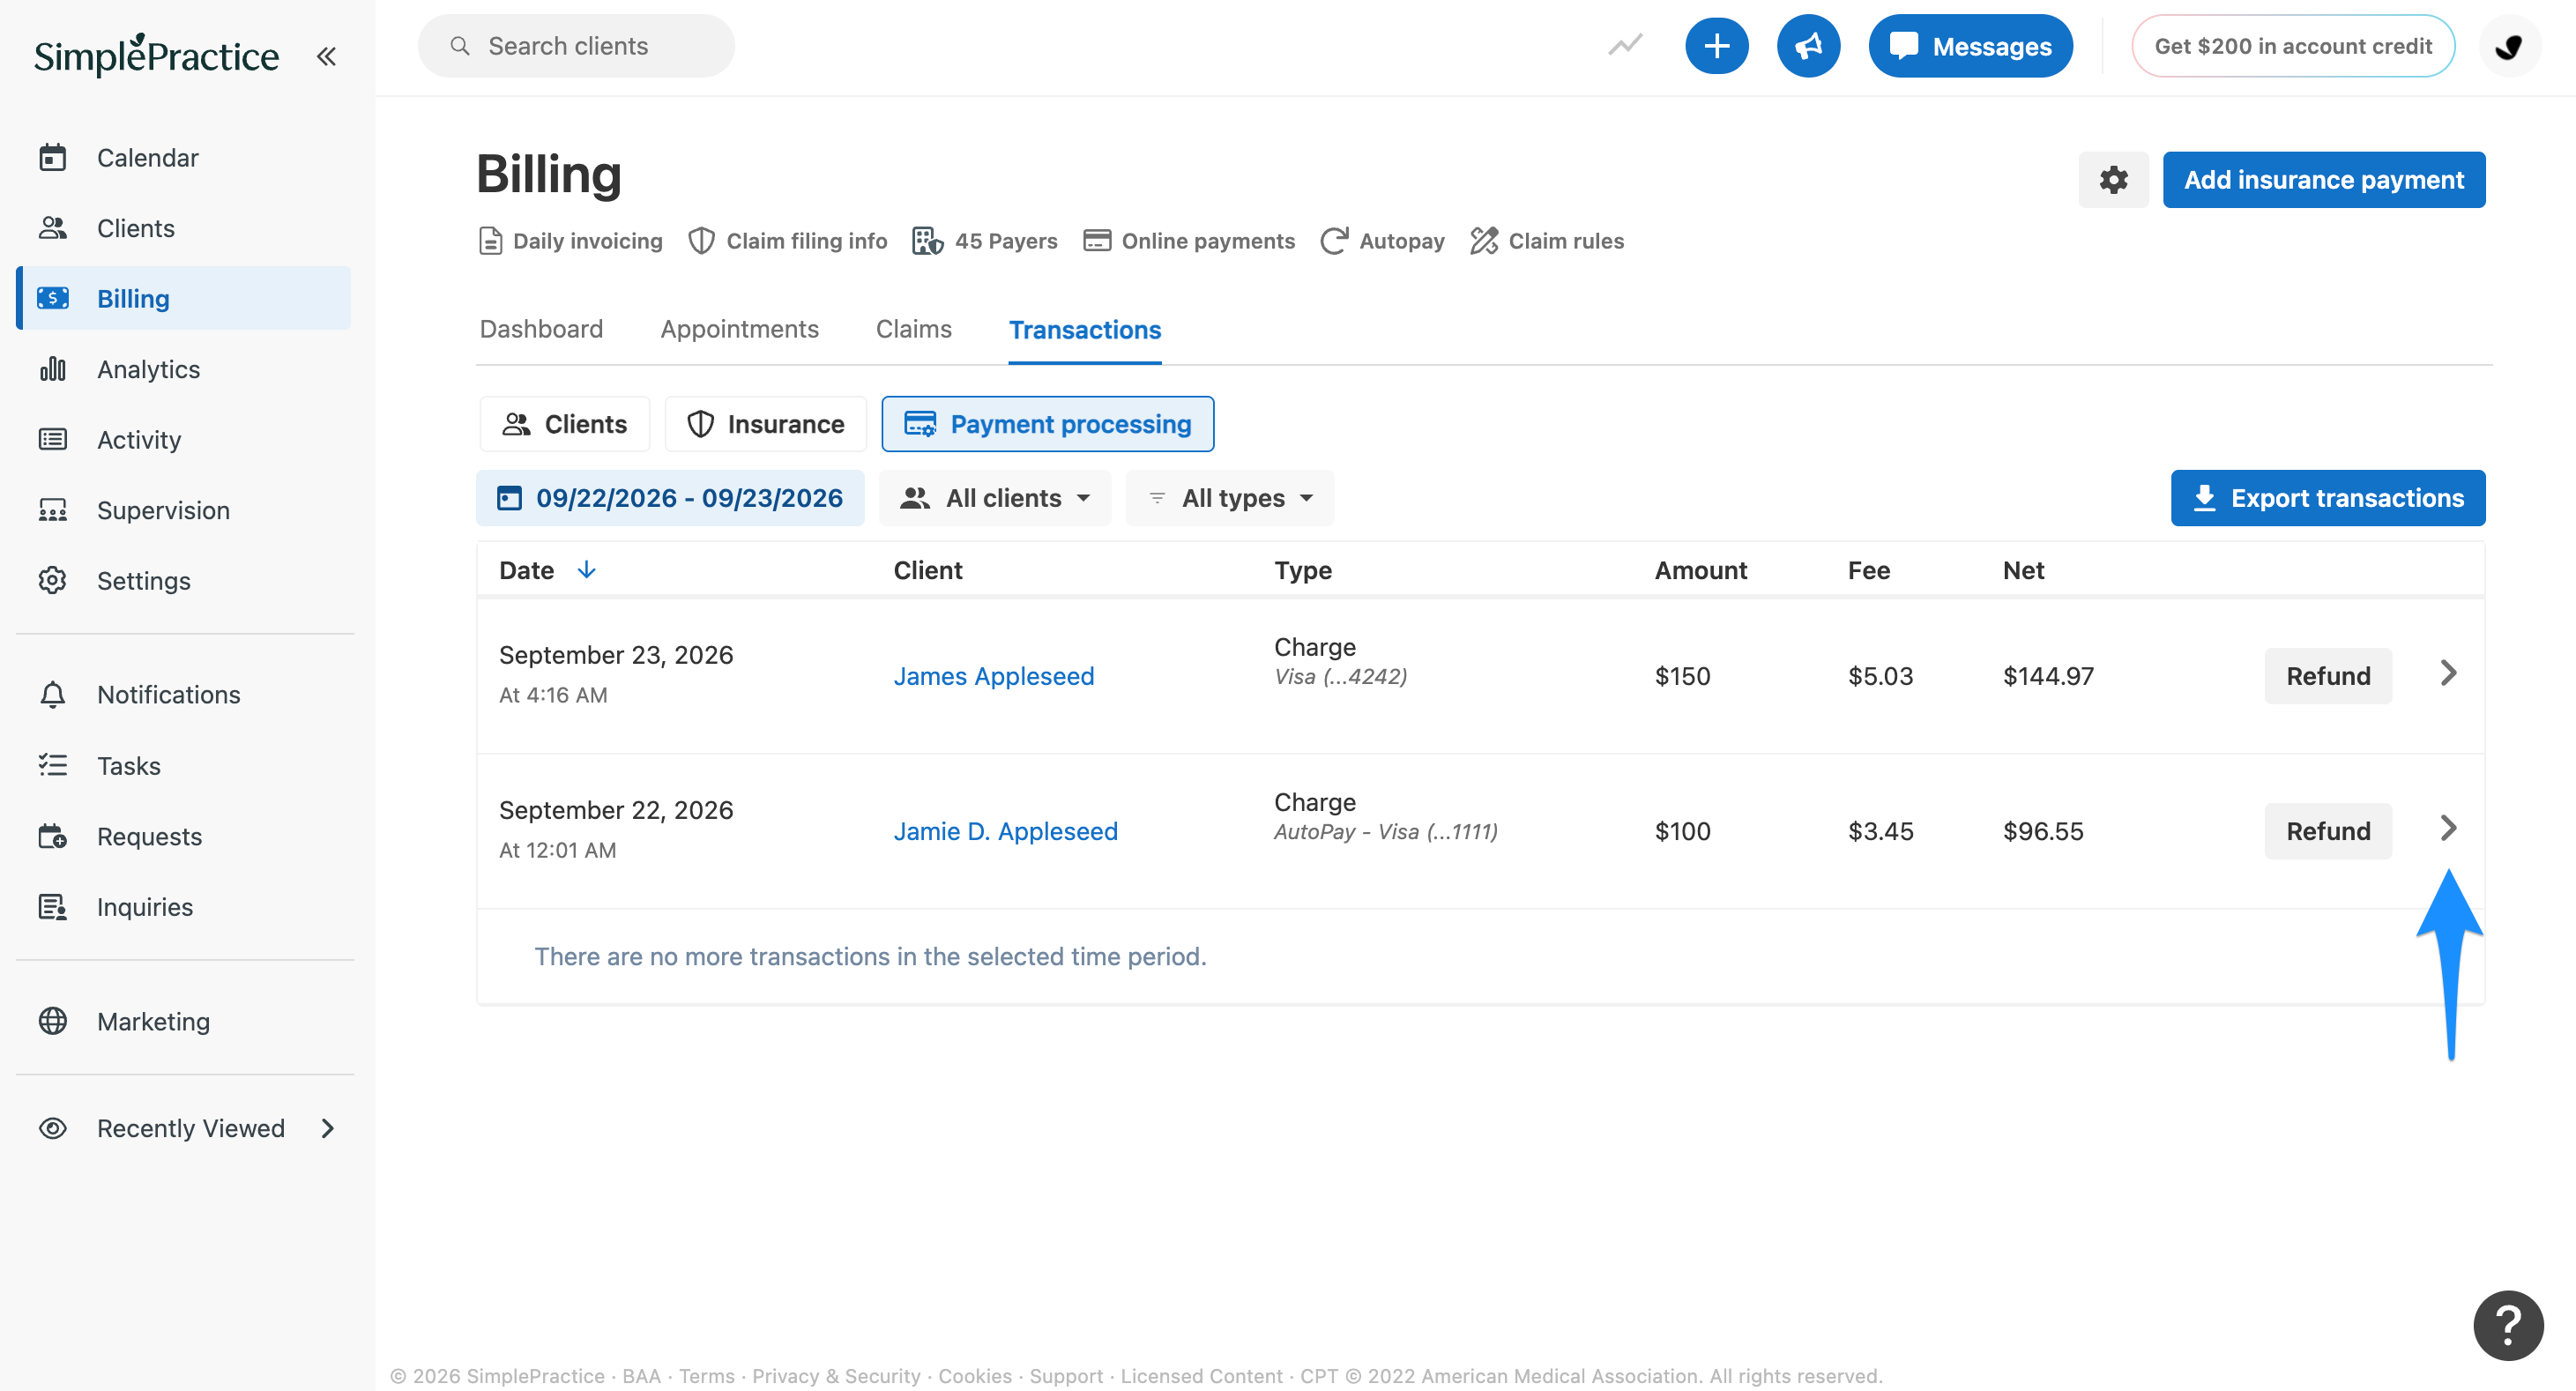This screenshot has width=2576, height=1391.
Task: Open Messages
Action: pos(1970,46)
